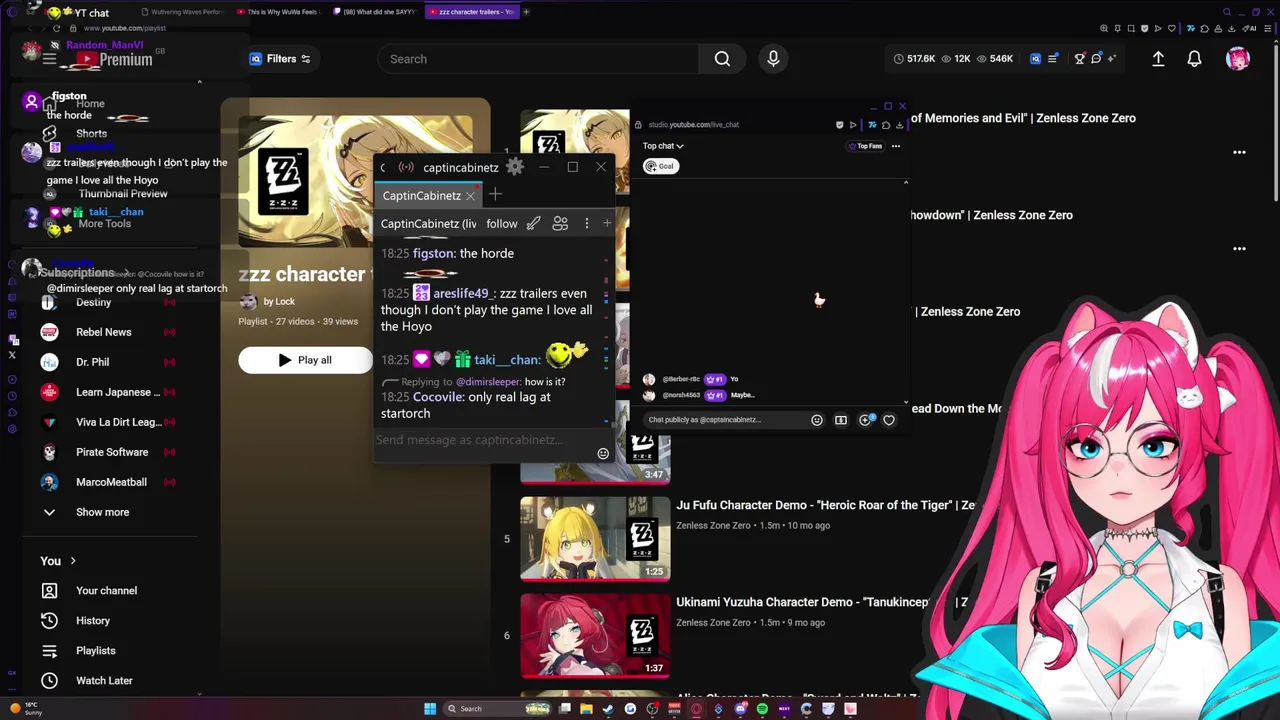
Task: Open Shorts in the YouTube sidebar
Action: pyautogui.click(x=91, y=134)
